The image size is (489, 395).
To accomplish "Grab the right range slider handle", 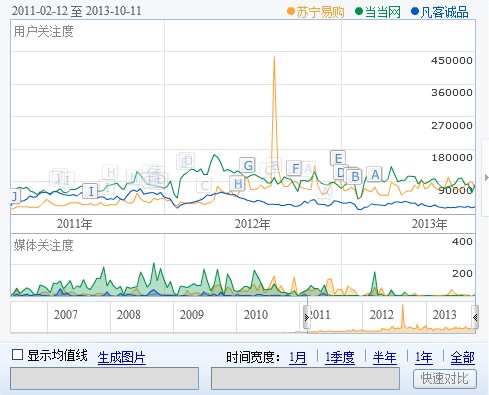I will 475,317.
